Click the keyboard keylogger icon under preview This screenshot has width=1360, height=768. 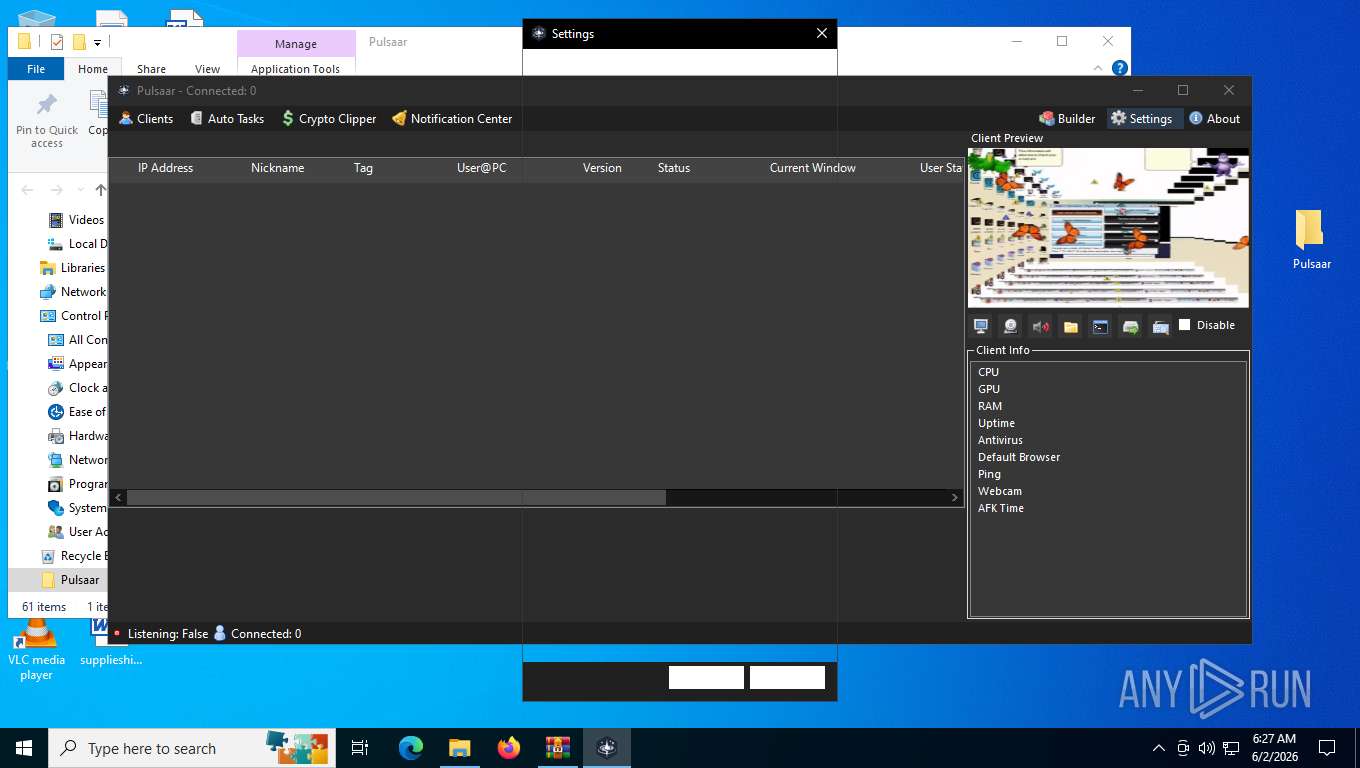pos(1160,326)
